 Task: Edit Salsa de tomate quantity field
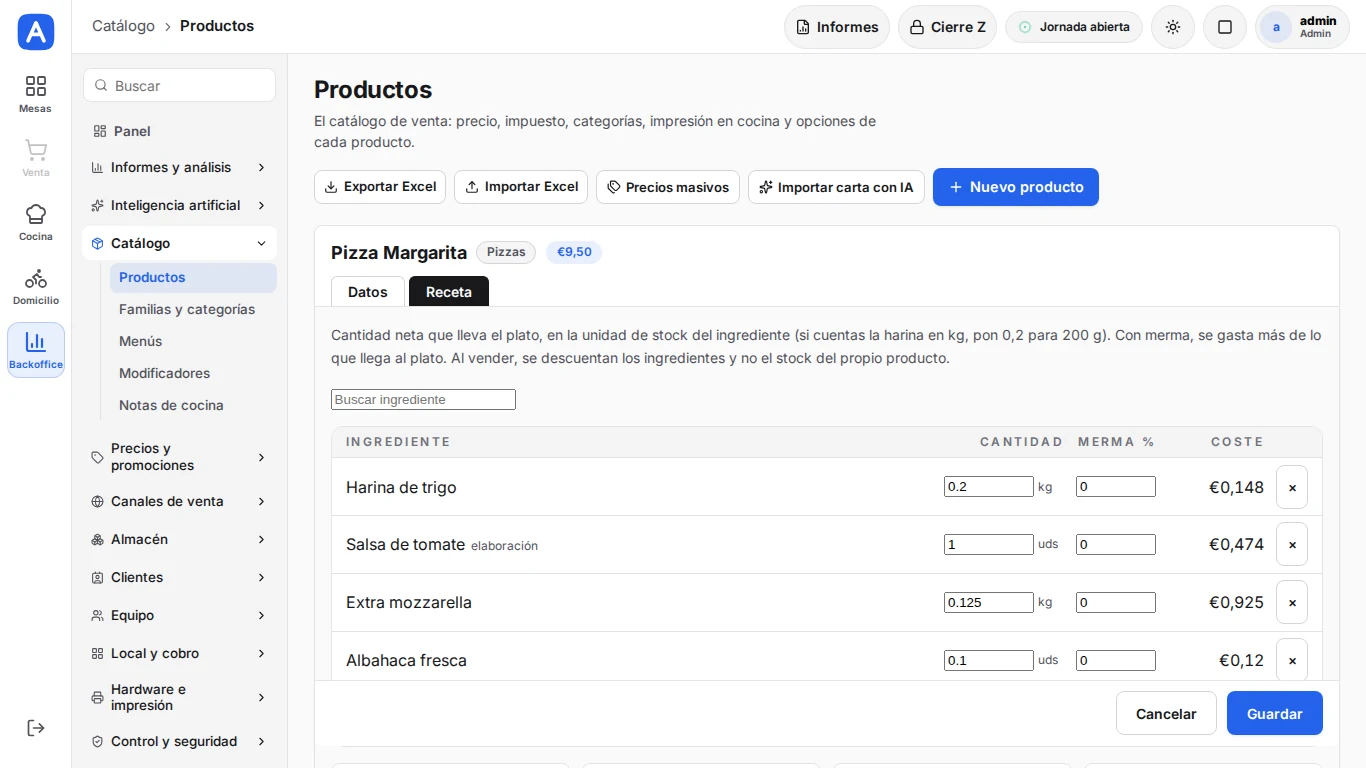tap(989, 545)
